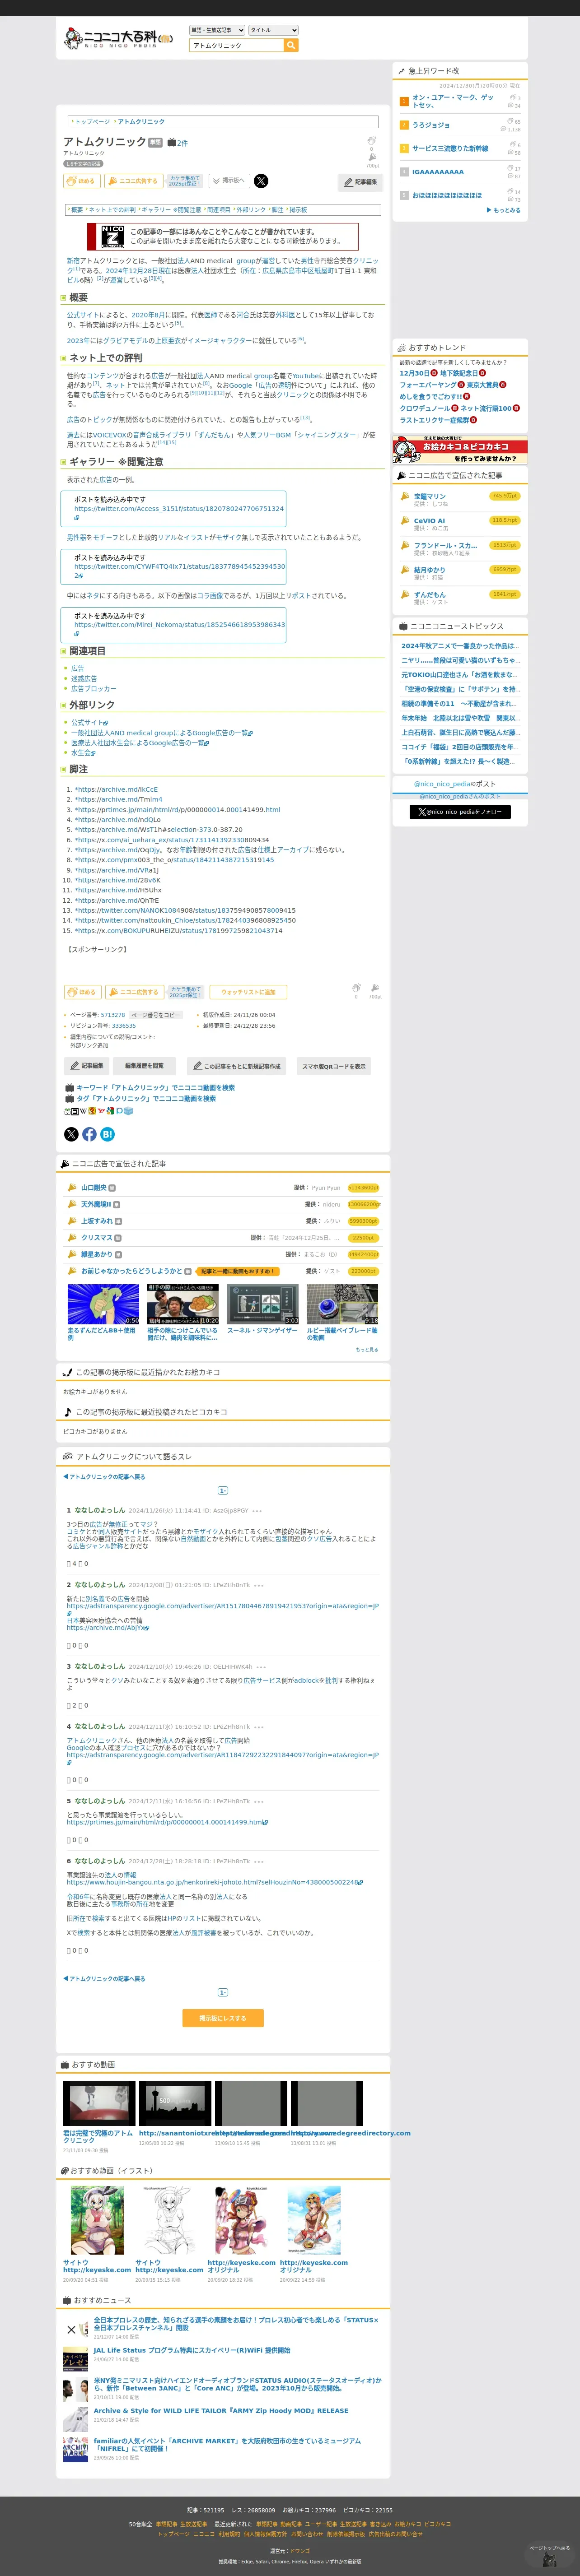This screenshot has height=2576, width=580.
Task: Click the 2件 video count icon near title
Action: coord(177,143)
